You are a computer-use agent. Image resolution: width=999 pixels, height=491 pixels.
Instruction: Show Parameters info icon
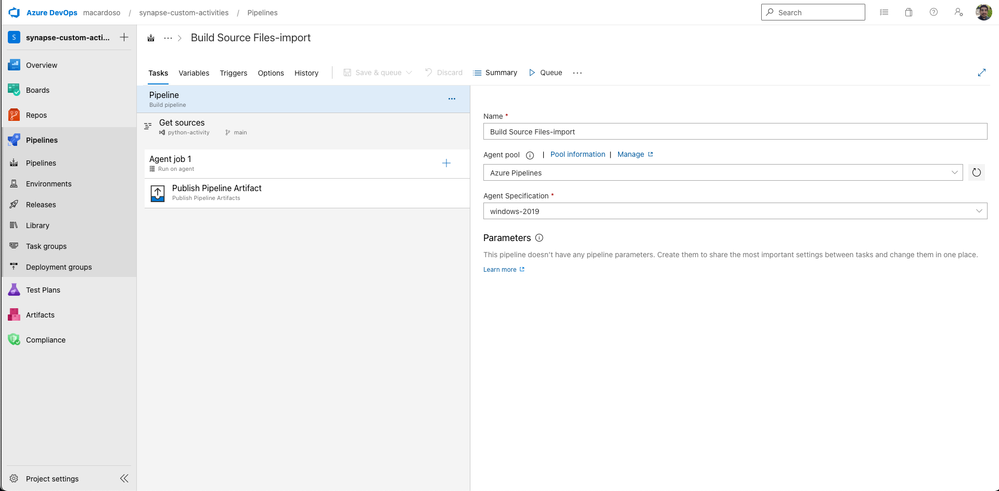pyautogui.click(x=539, y=238)
